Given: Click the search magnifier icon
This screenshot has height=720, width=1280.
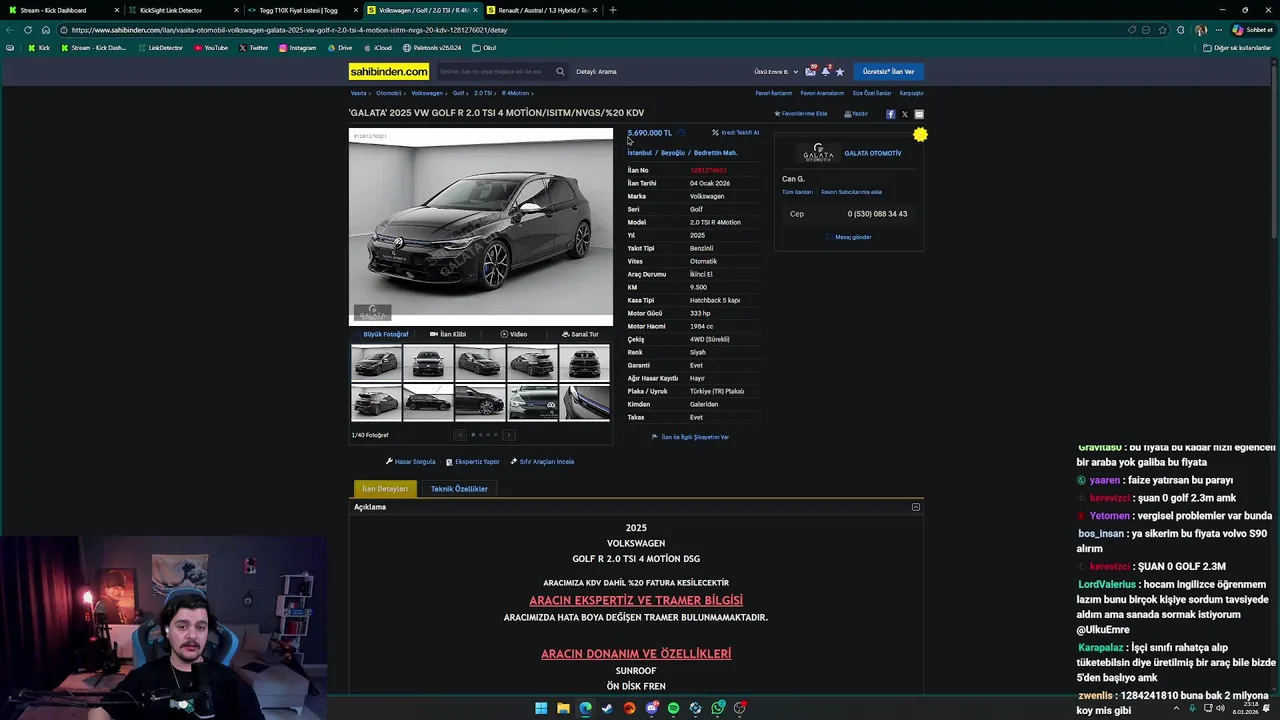Looking at the screenshot, I should (560, 71).
